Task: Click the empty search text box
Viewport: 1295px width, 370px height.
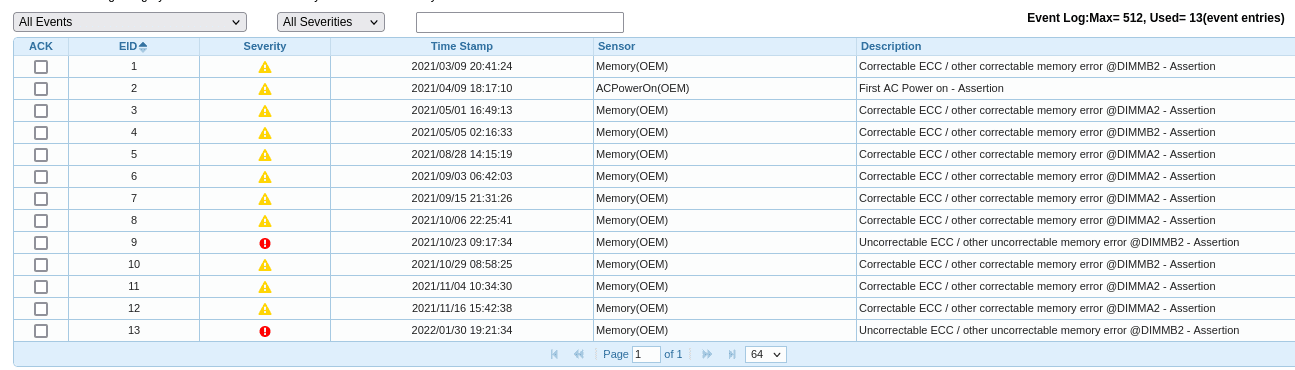Action: pos(520,22)
